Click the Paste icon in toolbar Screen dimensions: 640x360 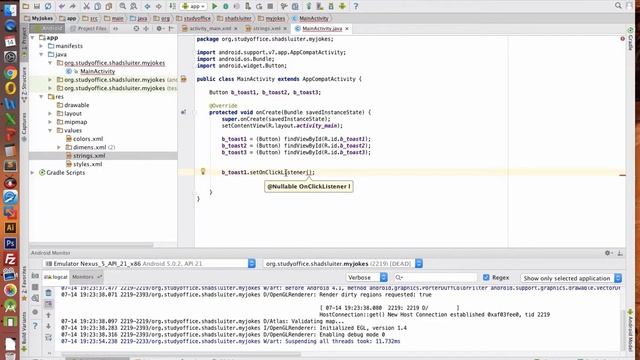(109, 6)
